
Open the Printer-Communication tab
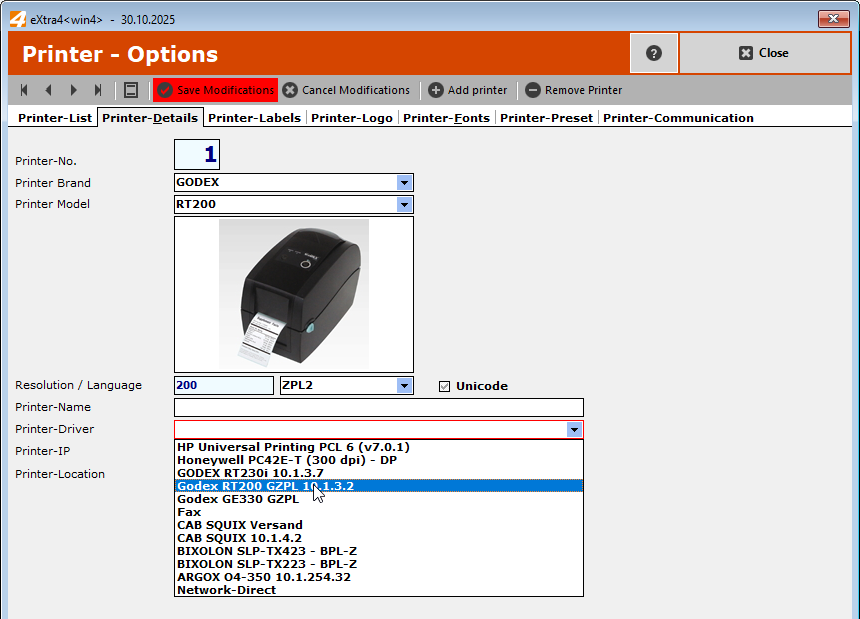coord(678,118)
